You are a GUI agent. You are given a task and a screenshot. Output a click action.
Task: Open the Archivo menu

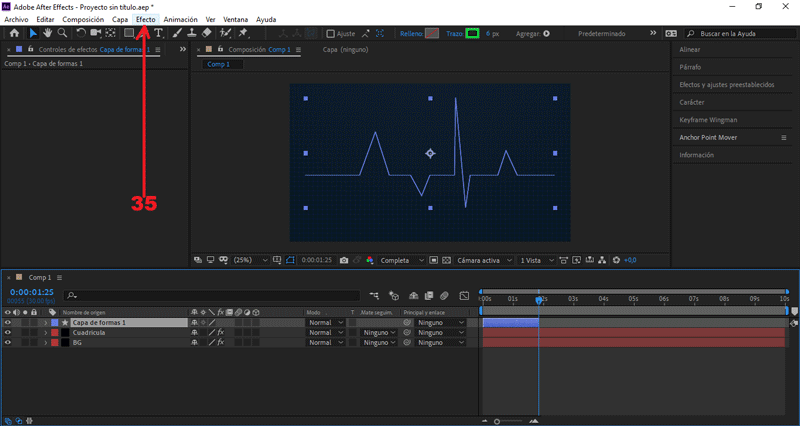coord(16,19)
